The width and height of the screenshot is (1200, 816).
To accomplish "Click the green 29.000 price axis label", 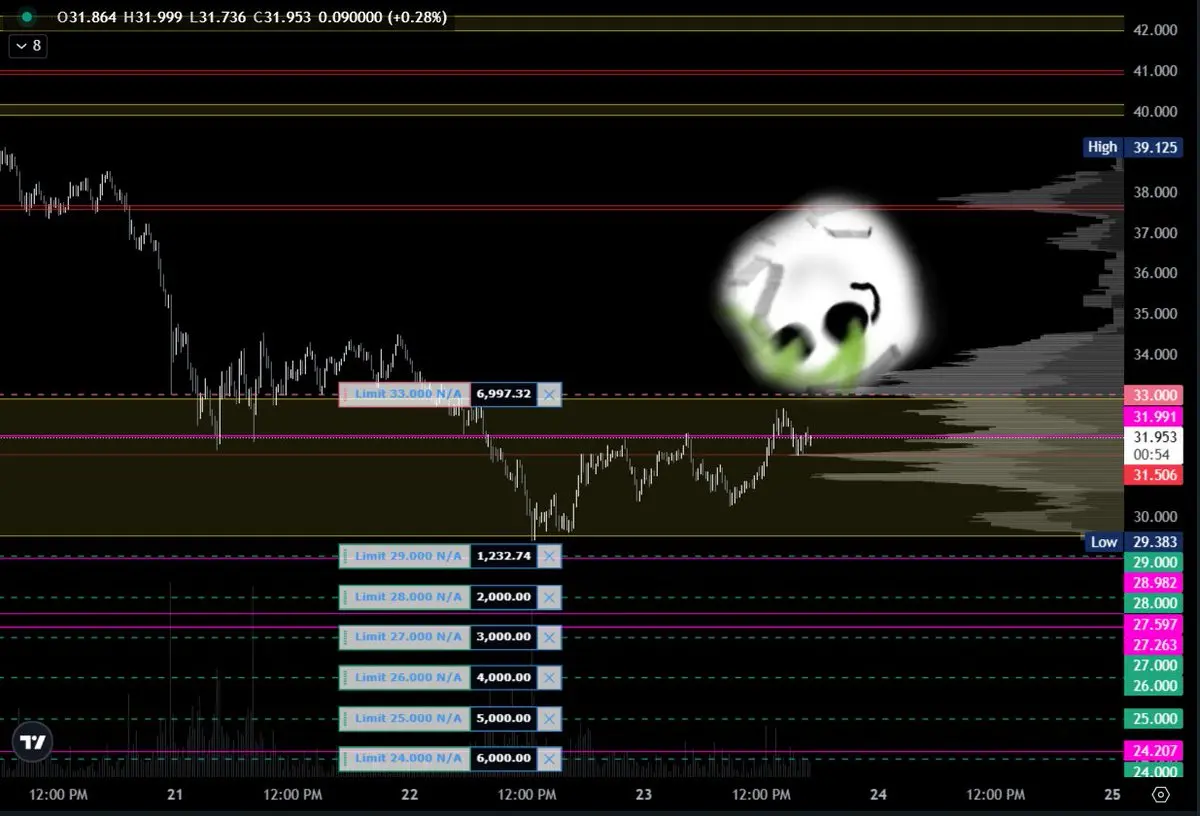I will [x=1155, y=562].
